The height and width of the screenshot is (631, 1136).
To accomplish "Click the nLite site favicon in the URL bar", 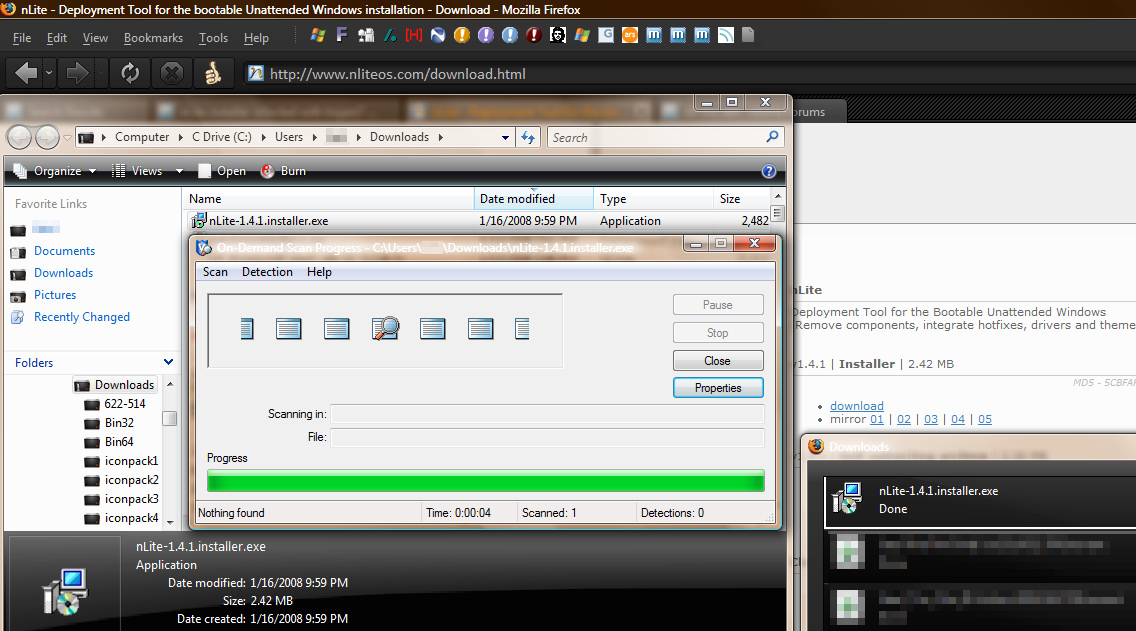I will 255,73.
